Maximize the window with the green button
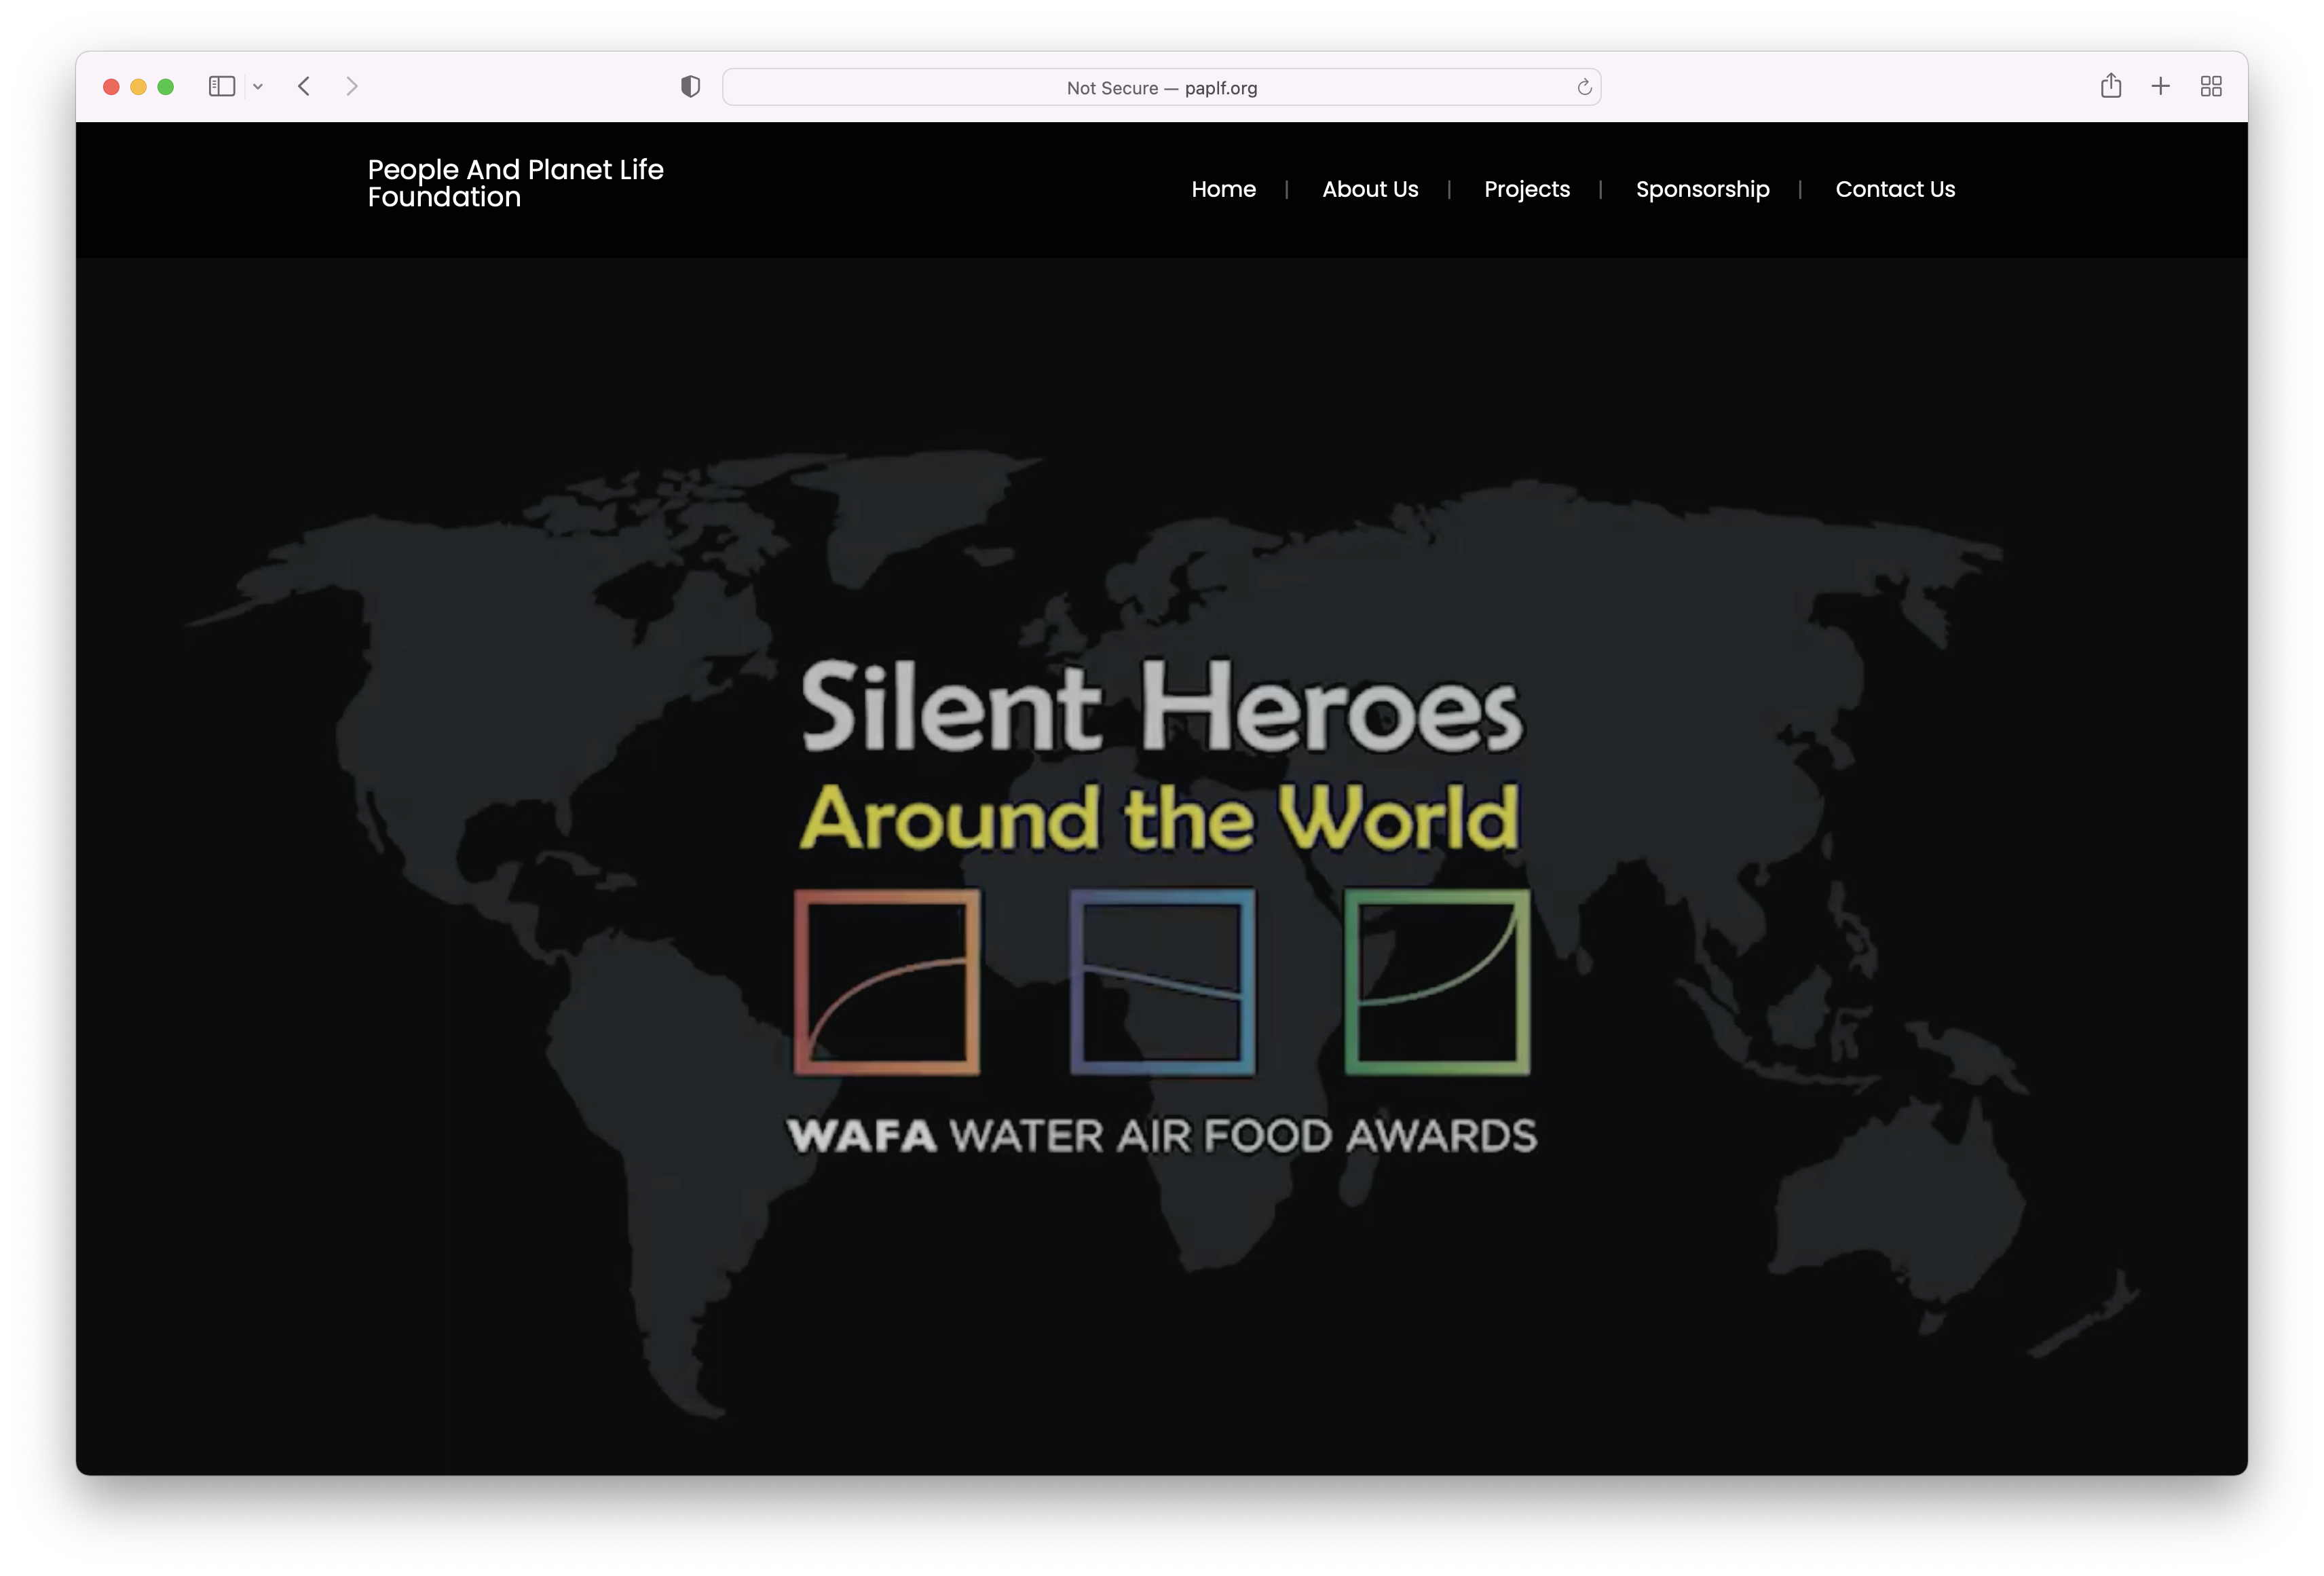 coord(165,87)
